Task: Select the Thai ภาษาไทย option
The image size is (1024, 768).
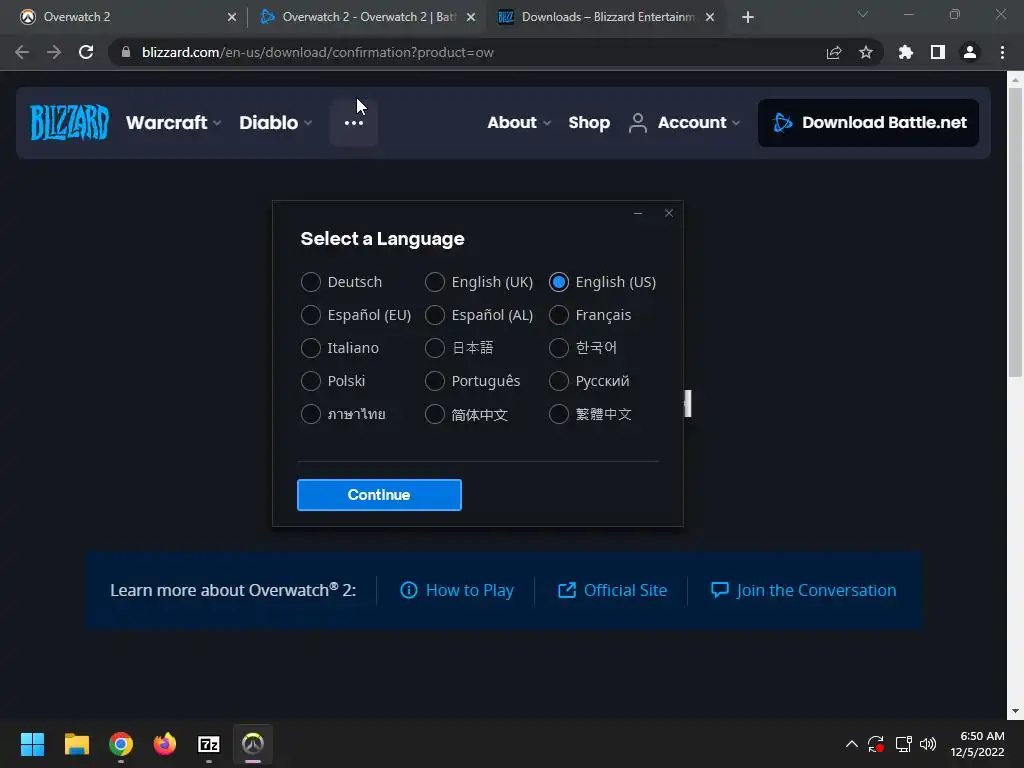Action: [x=311, y=414]
